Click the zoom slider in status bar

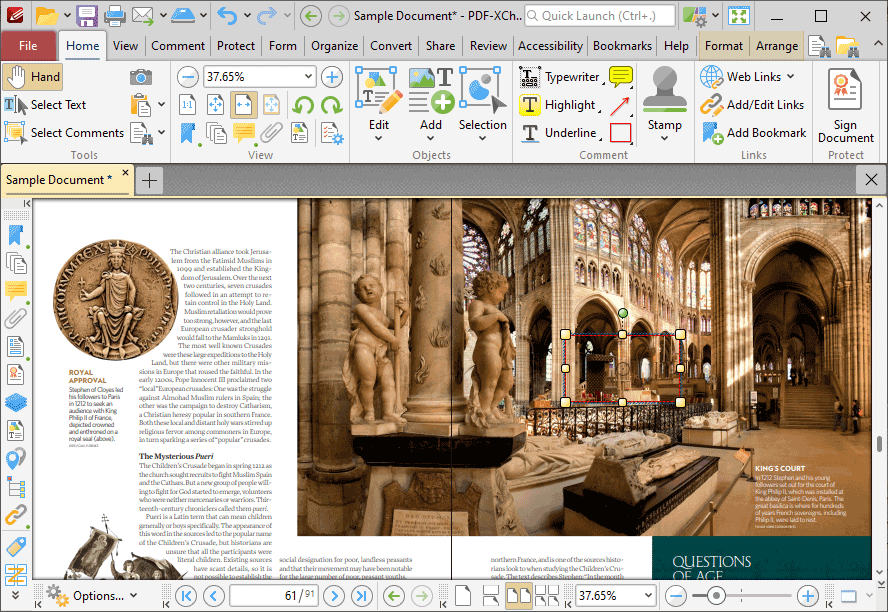point(716,596)
